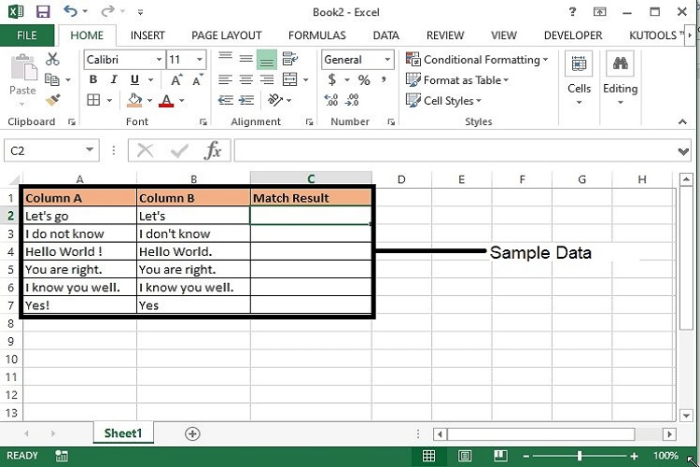Click the Redo arrow in the title bar
The image size is (700, 467).
[108, 11]
